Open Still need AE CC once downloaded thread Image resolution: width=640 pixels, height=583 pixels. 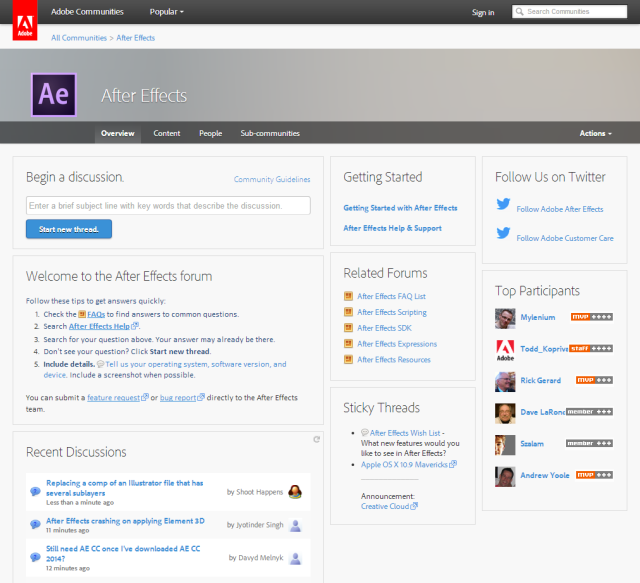pyautogui.click(x=123, y=554)
